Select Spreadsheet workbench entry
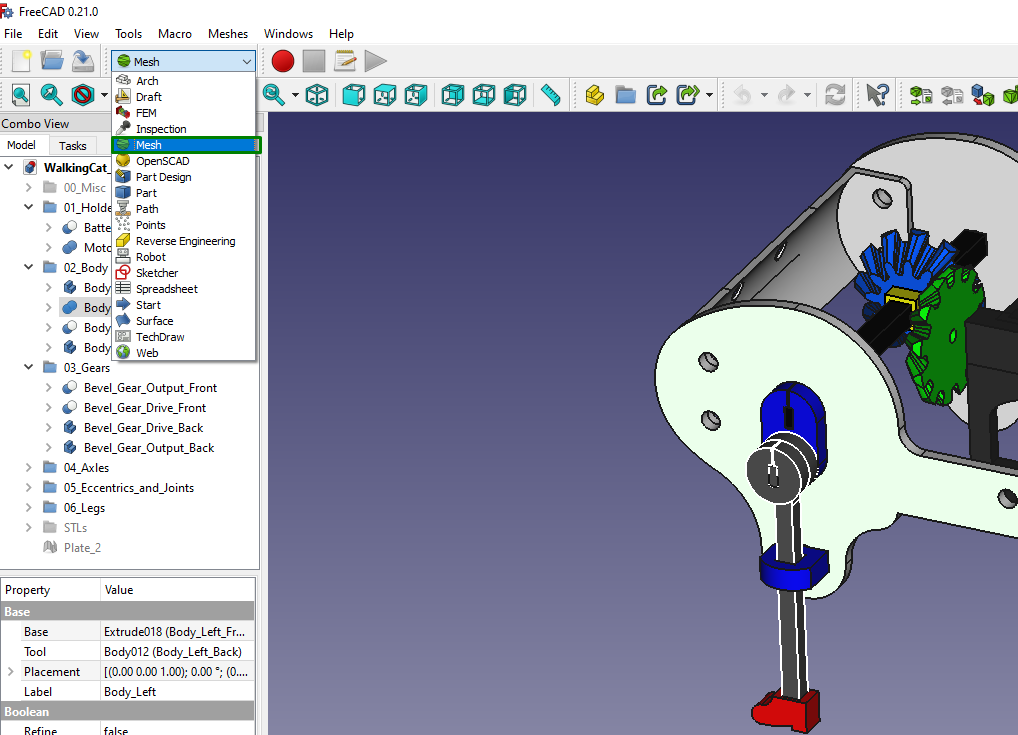 pyautogui.click(x=185, y=289)
